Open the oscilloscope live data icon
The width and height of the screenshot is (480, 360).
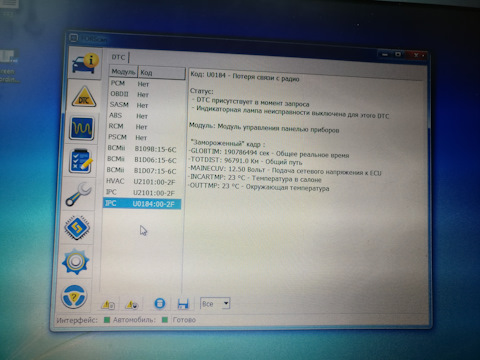(82, 128)
